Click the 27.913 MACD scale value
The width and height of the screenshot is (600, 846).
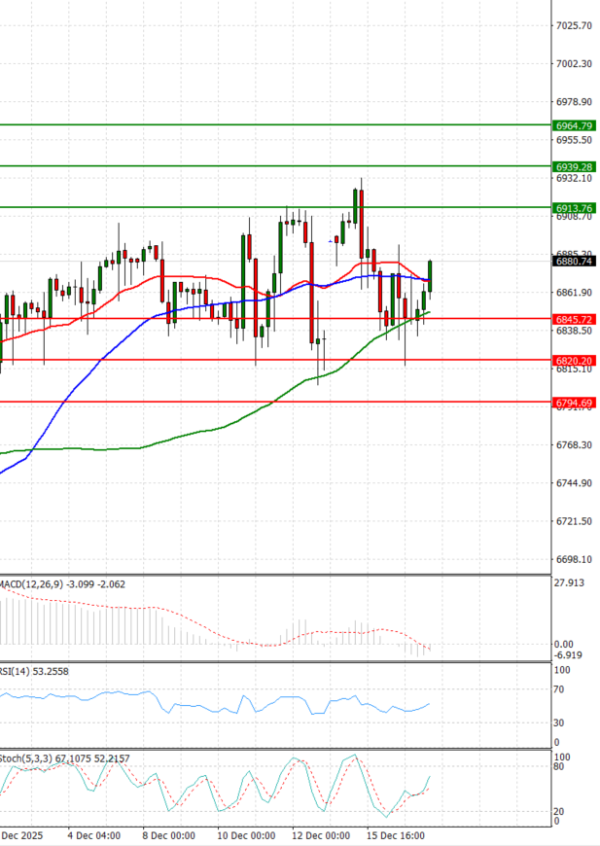coord(569,581)
